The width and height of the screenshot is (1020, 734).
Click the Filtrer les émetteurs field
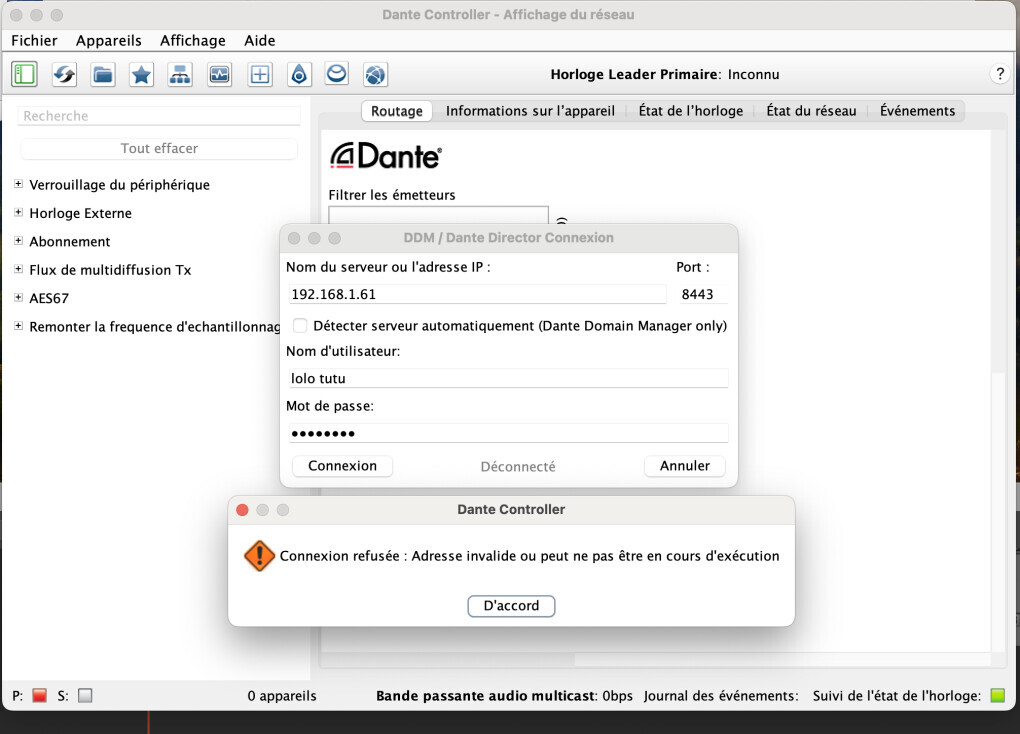(x=438, y=215)
